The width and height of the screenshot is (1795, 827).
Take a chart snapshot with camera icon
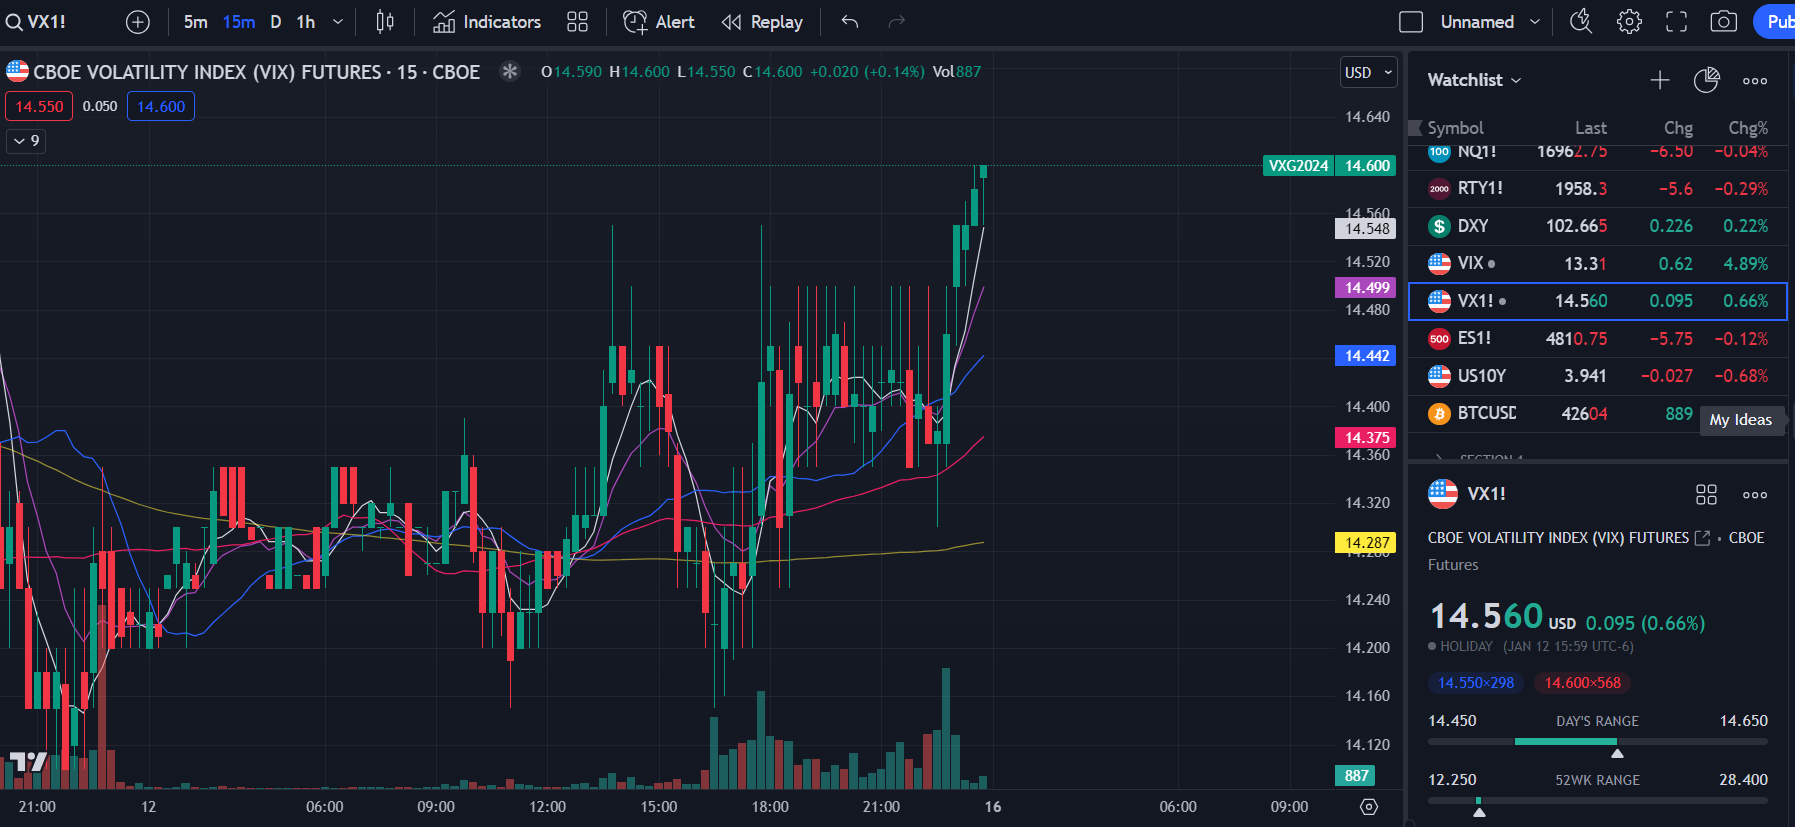click(x=1723, y=22)
